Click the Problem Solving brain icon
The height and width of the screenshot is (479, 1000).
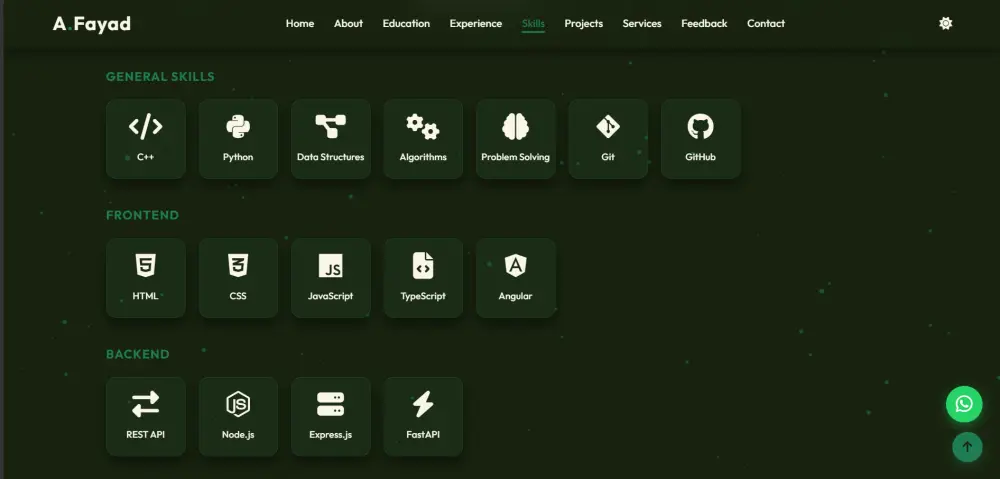pyautogui.click(x=515, y=127)
